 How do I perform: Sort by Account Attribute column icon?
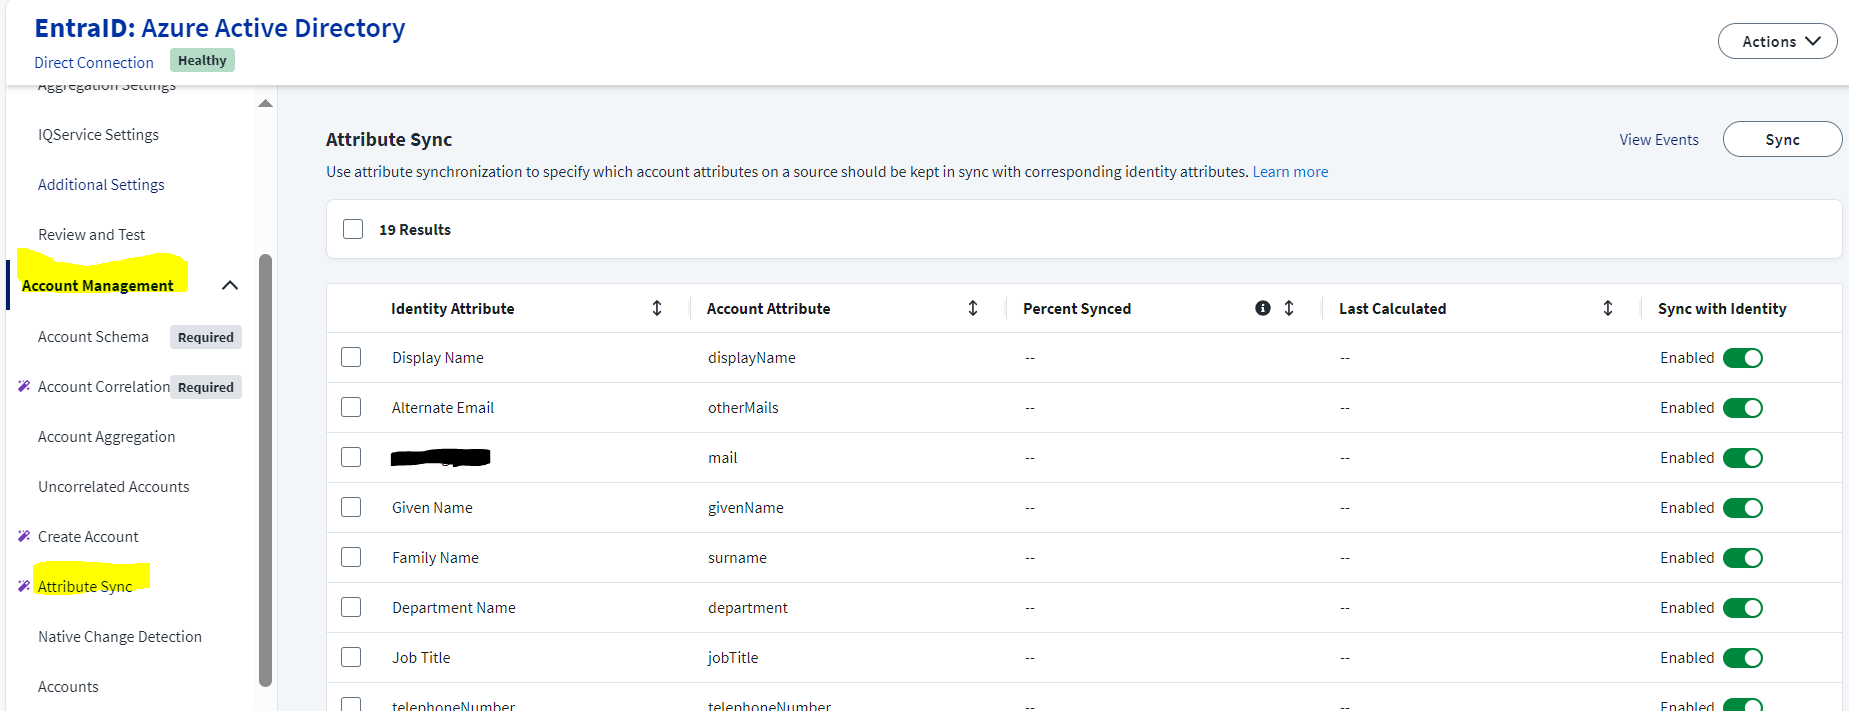tap(973, 308)
